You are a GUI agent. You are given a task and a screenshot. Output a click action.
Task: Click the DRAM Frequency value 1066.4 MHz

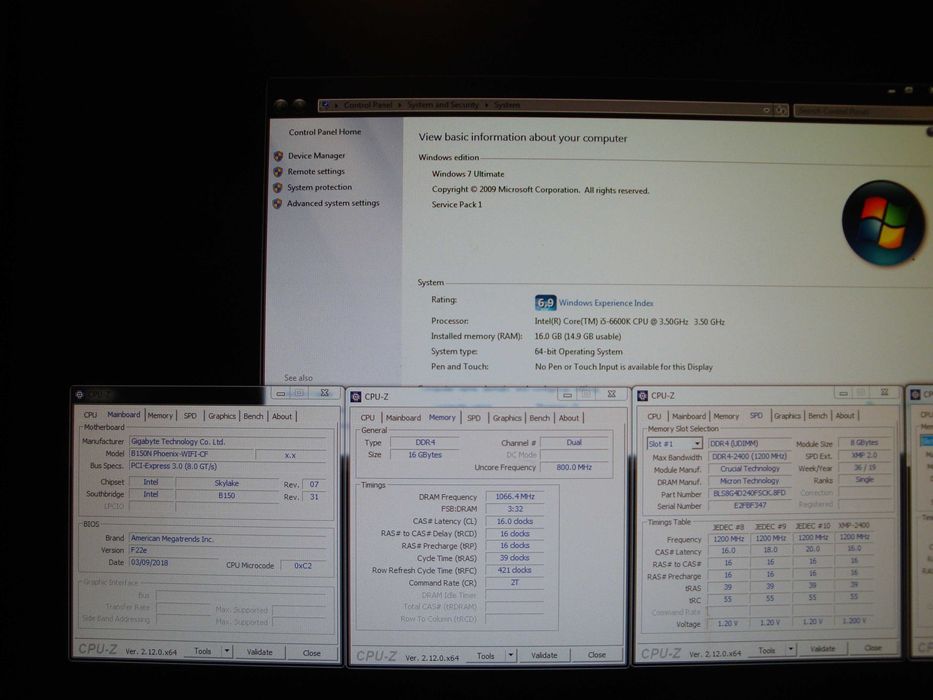point(515,496)
